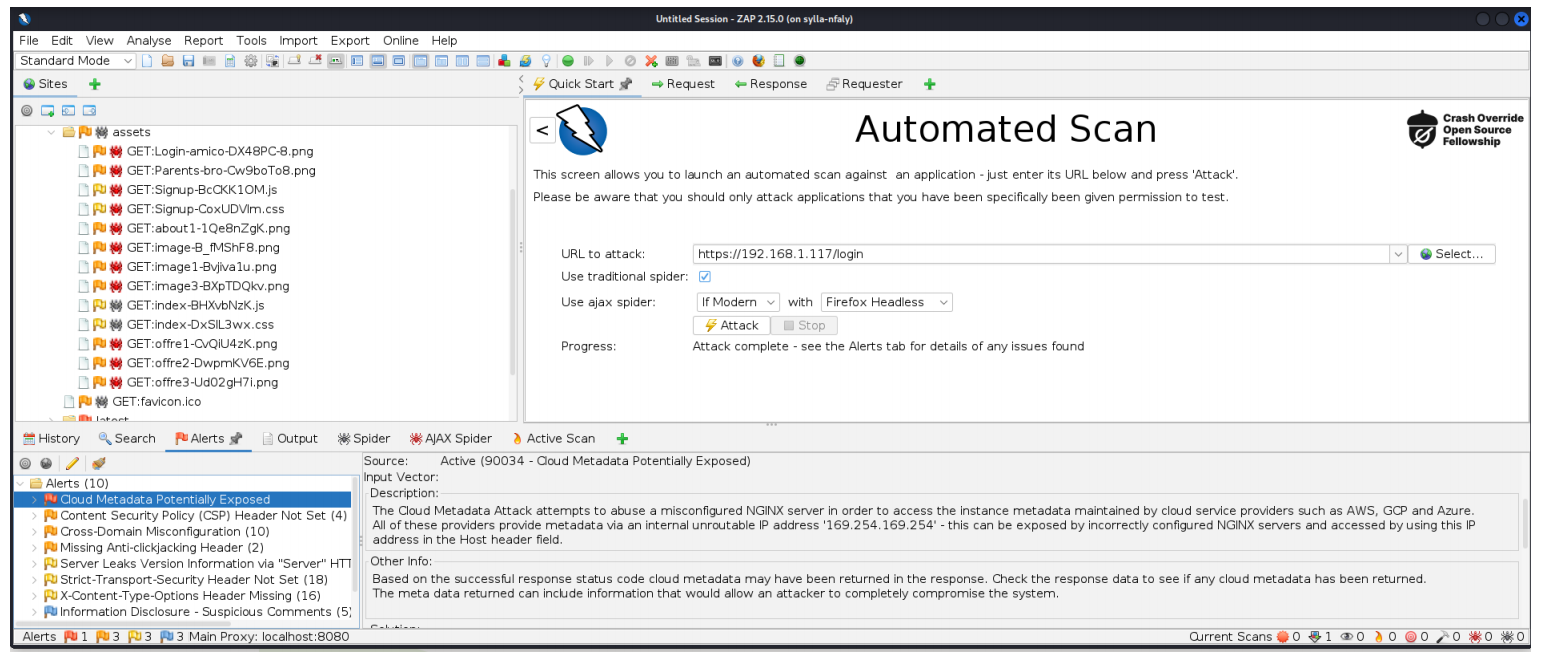Click the Attack button
The image size is (1542, 656).
[731, 325]
